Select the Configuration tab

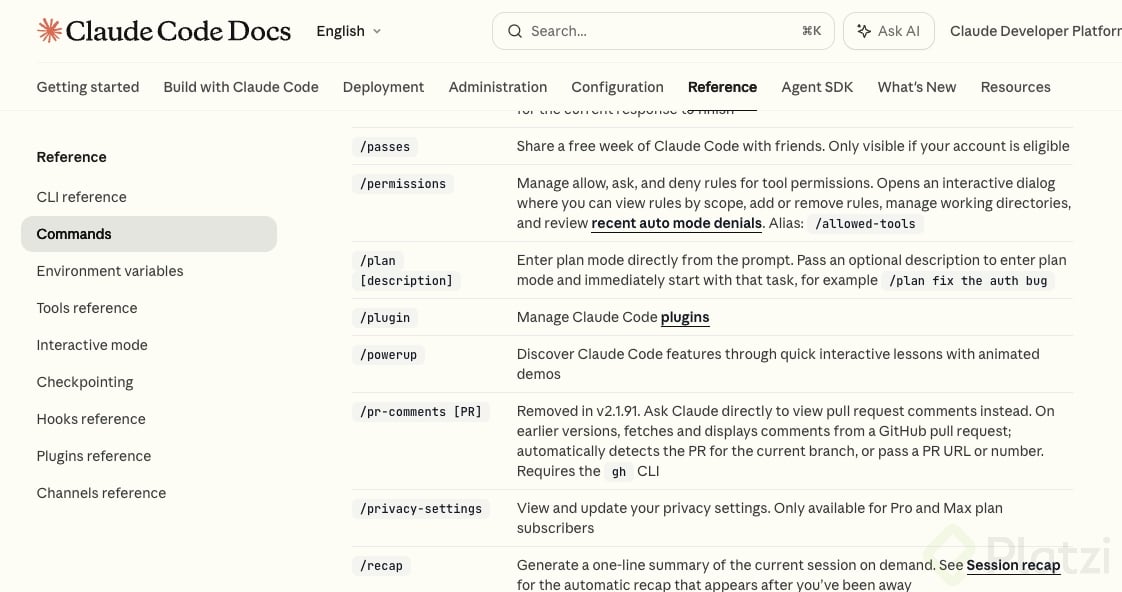617,87
